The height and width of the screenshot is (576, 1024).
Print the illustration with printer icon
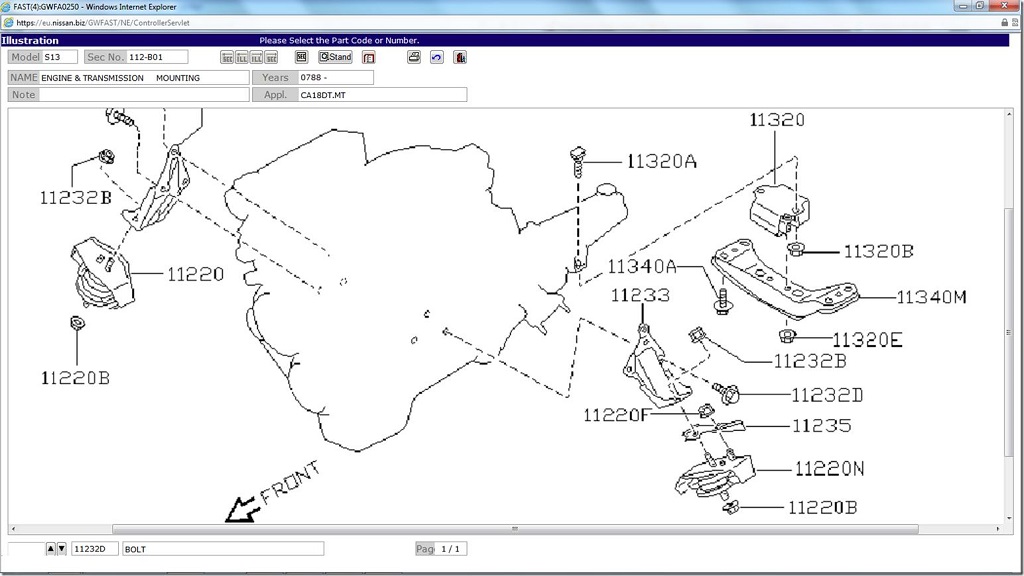pyautogui.click(x=414, y=57)
